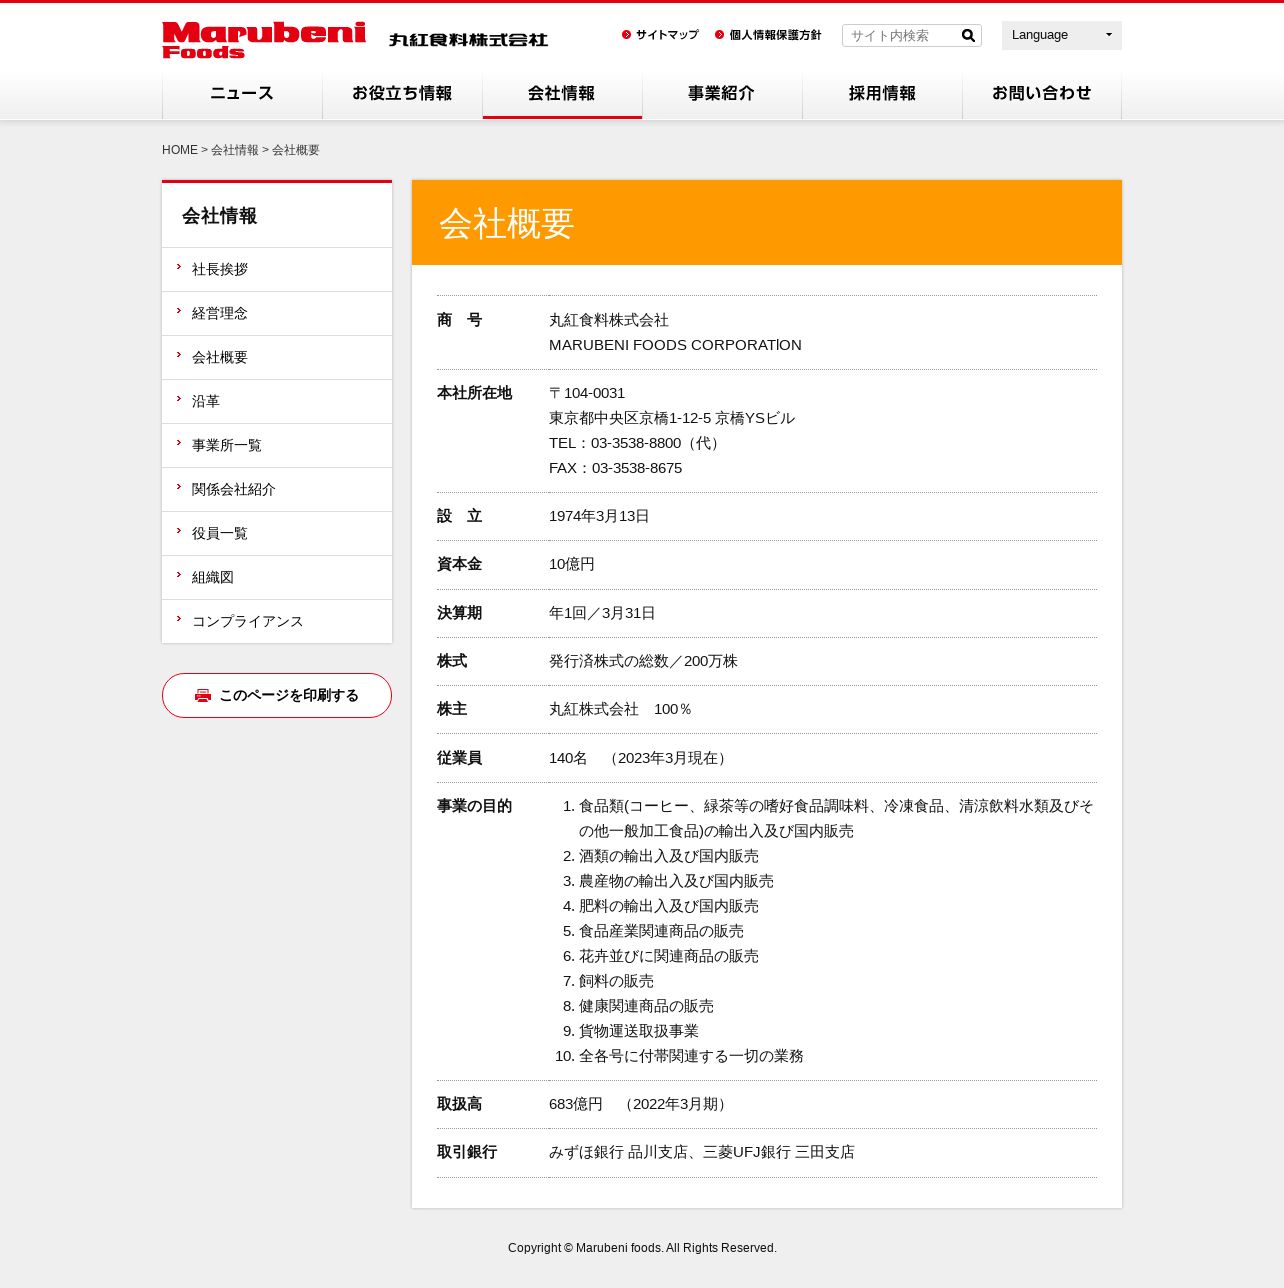Click the date 1974年3月13日
Screen dimensions: 1284x1288
(599, 516)
